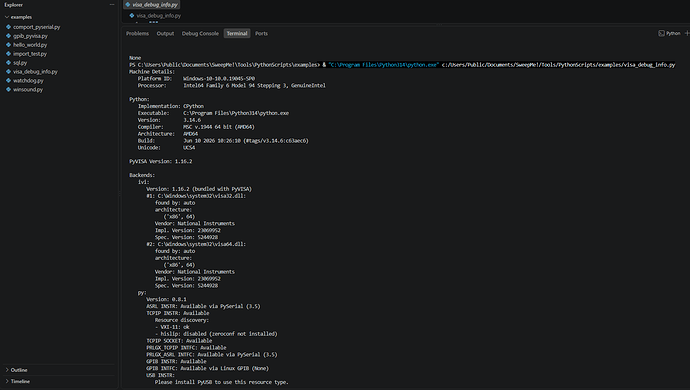Click the Python terminal shell icon
This screenshot has height=390, width=690.
(x=661, y=33)
